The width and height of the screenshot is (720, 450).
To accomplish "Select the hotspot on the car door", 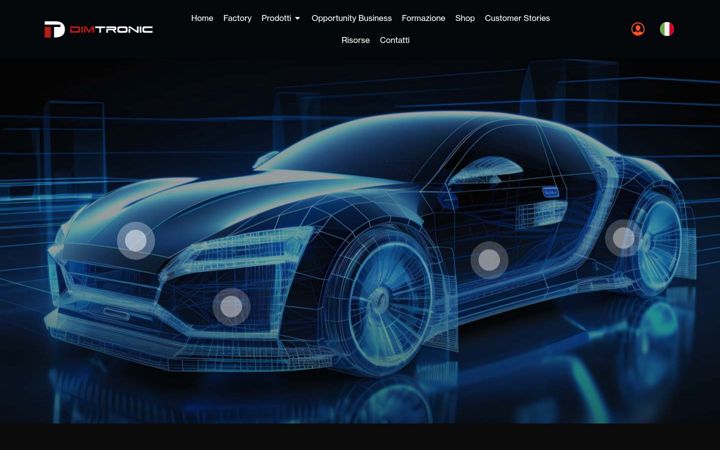I will 489,260.
